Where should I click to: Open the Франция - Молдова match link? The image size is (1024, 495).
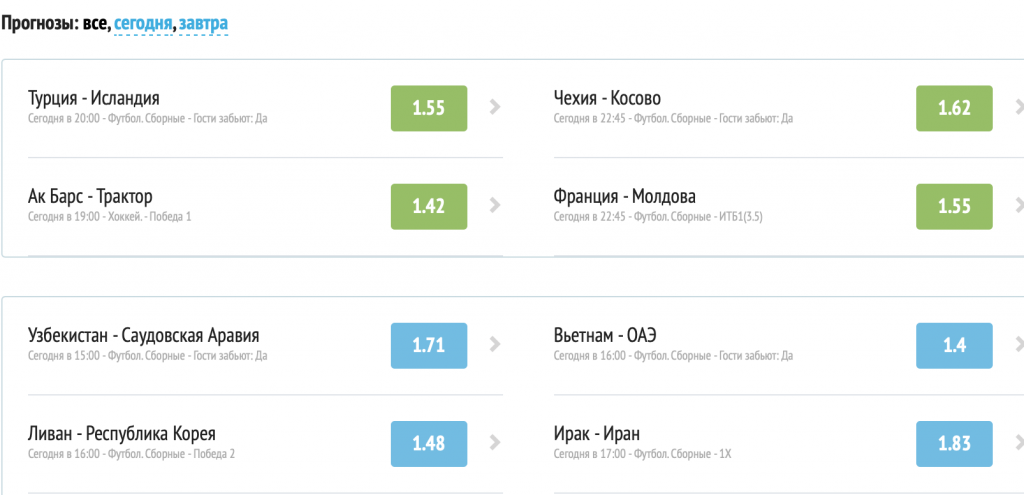point(624,196)
